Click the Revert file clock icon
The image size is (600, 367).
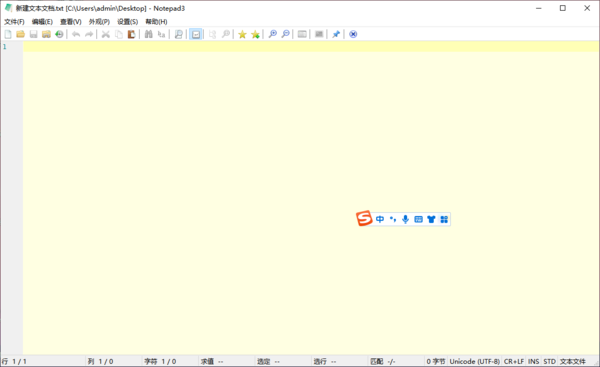[59, 34]
